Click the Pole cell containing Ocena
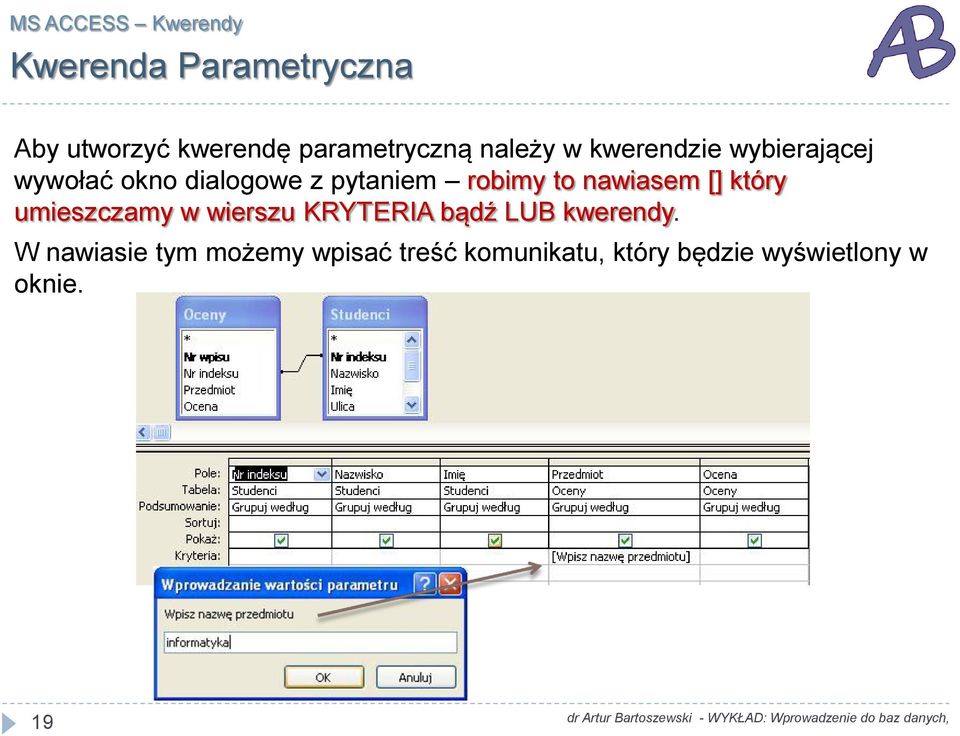This screenshot has height=736, width=960. (x=754, y=475)
